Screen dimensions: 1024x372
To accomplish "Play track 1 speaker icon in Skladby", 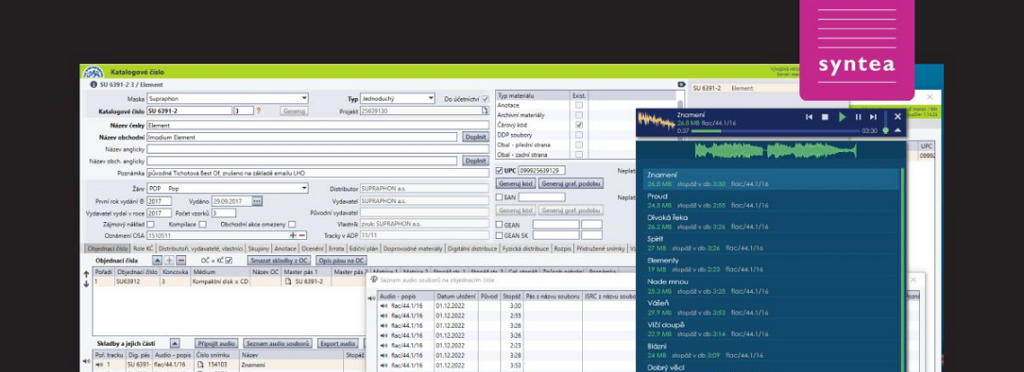I will click(99, 365).
